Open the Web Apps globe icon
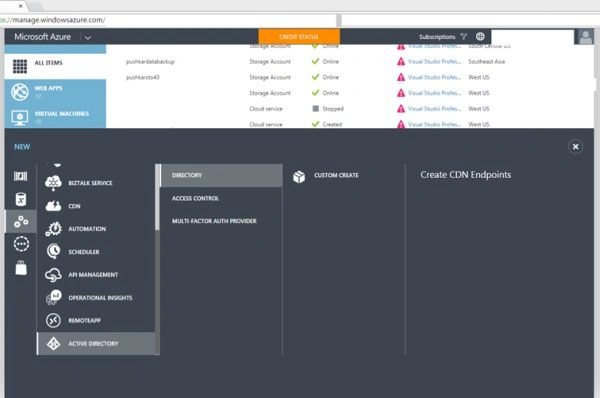Screen dimensions: 600x398 pyautogui.click(x=20, y=92)
